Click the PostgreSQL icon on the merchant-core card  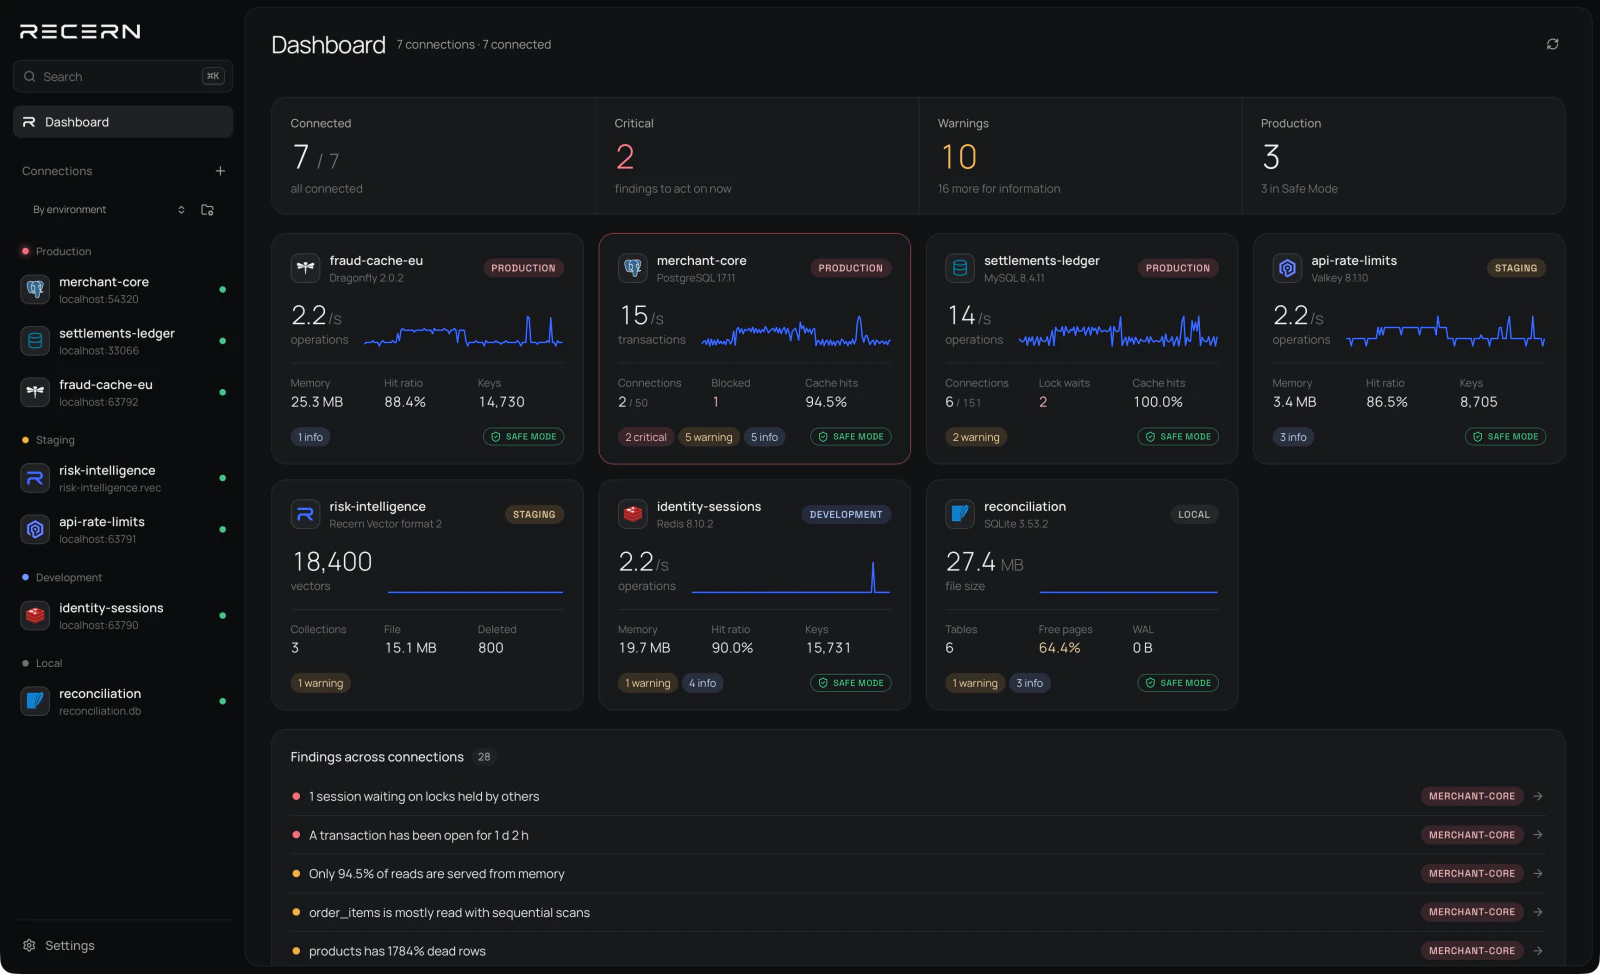pos(632,268)
